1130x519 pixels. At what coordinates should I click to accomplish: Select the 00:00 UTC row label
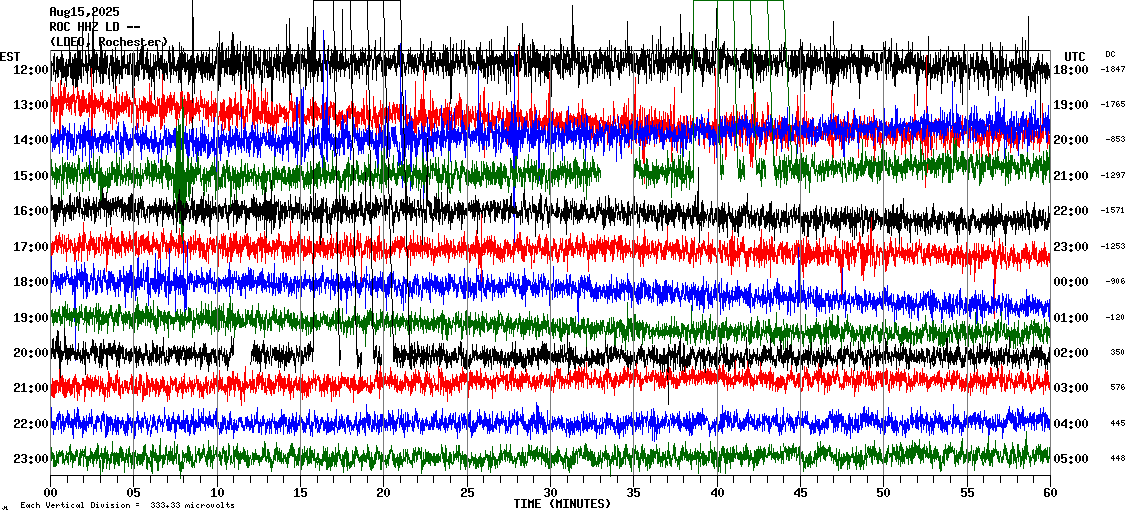1072,282
